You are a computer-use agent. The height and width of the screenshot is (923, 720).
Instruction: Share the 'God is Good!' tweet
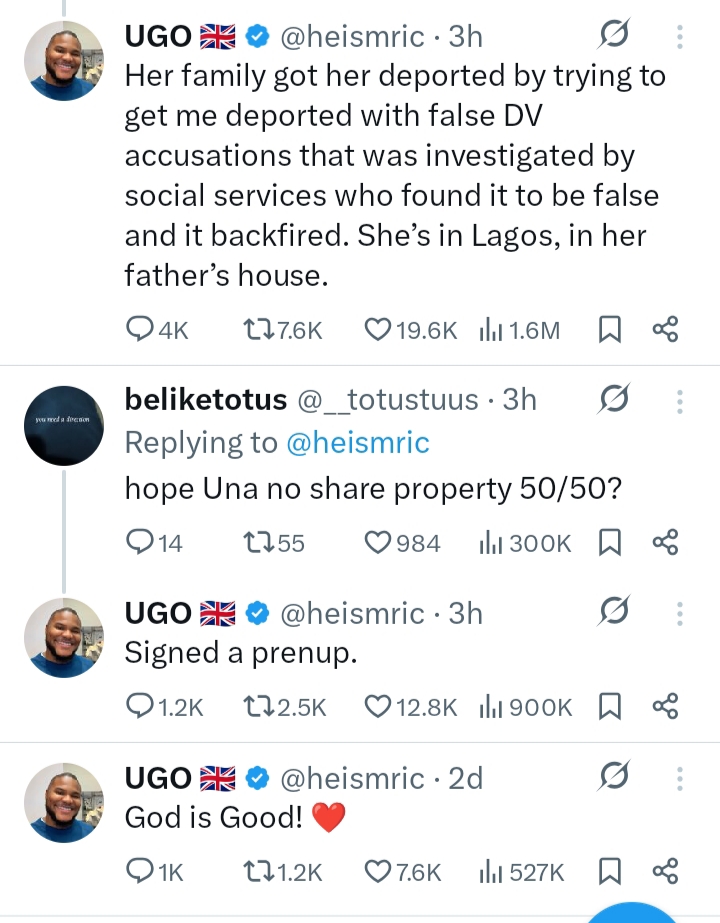coord(665,871)
